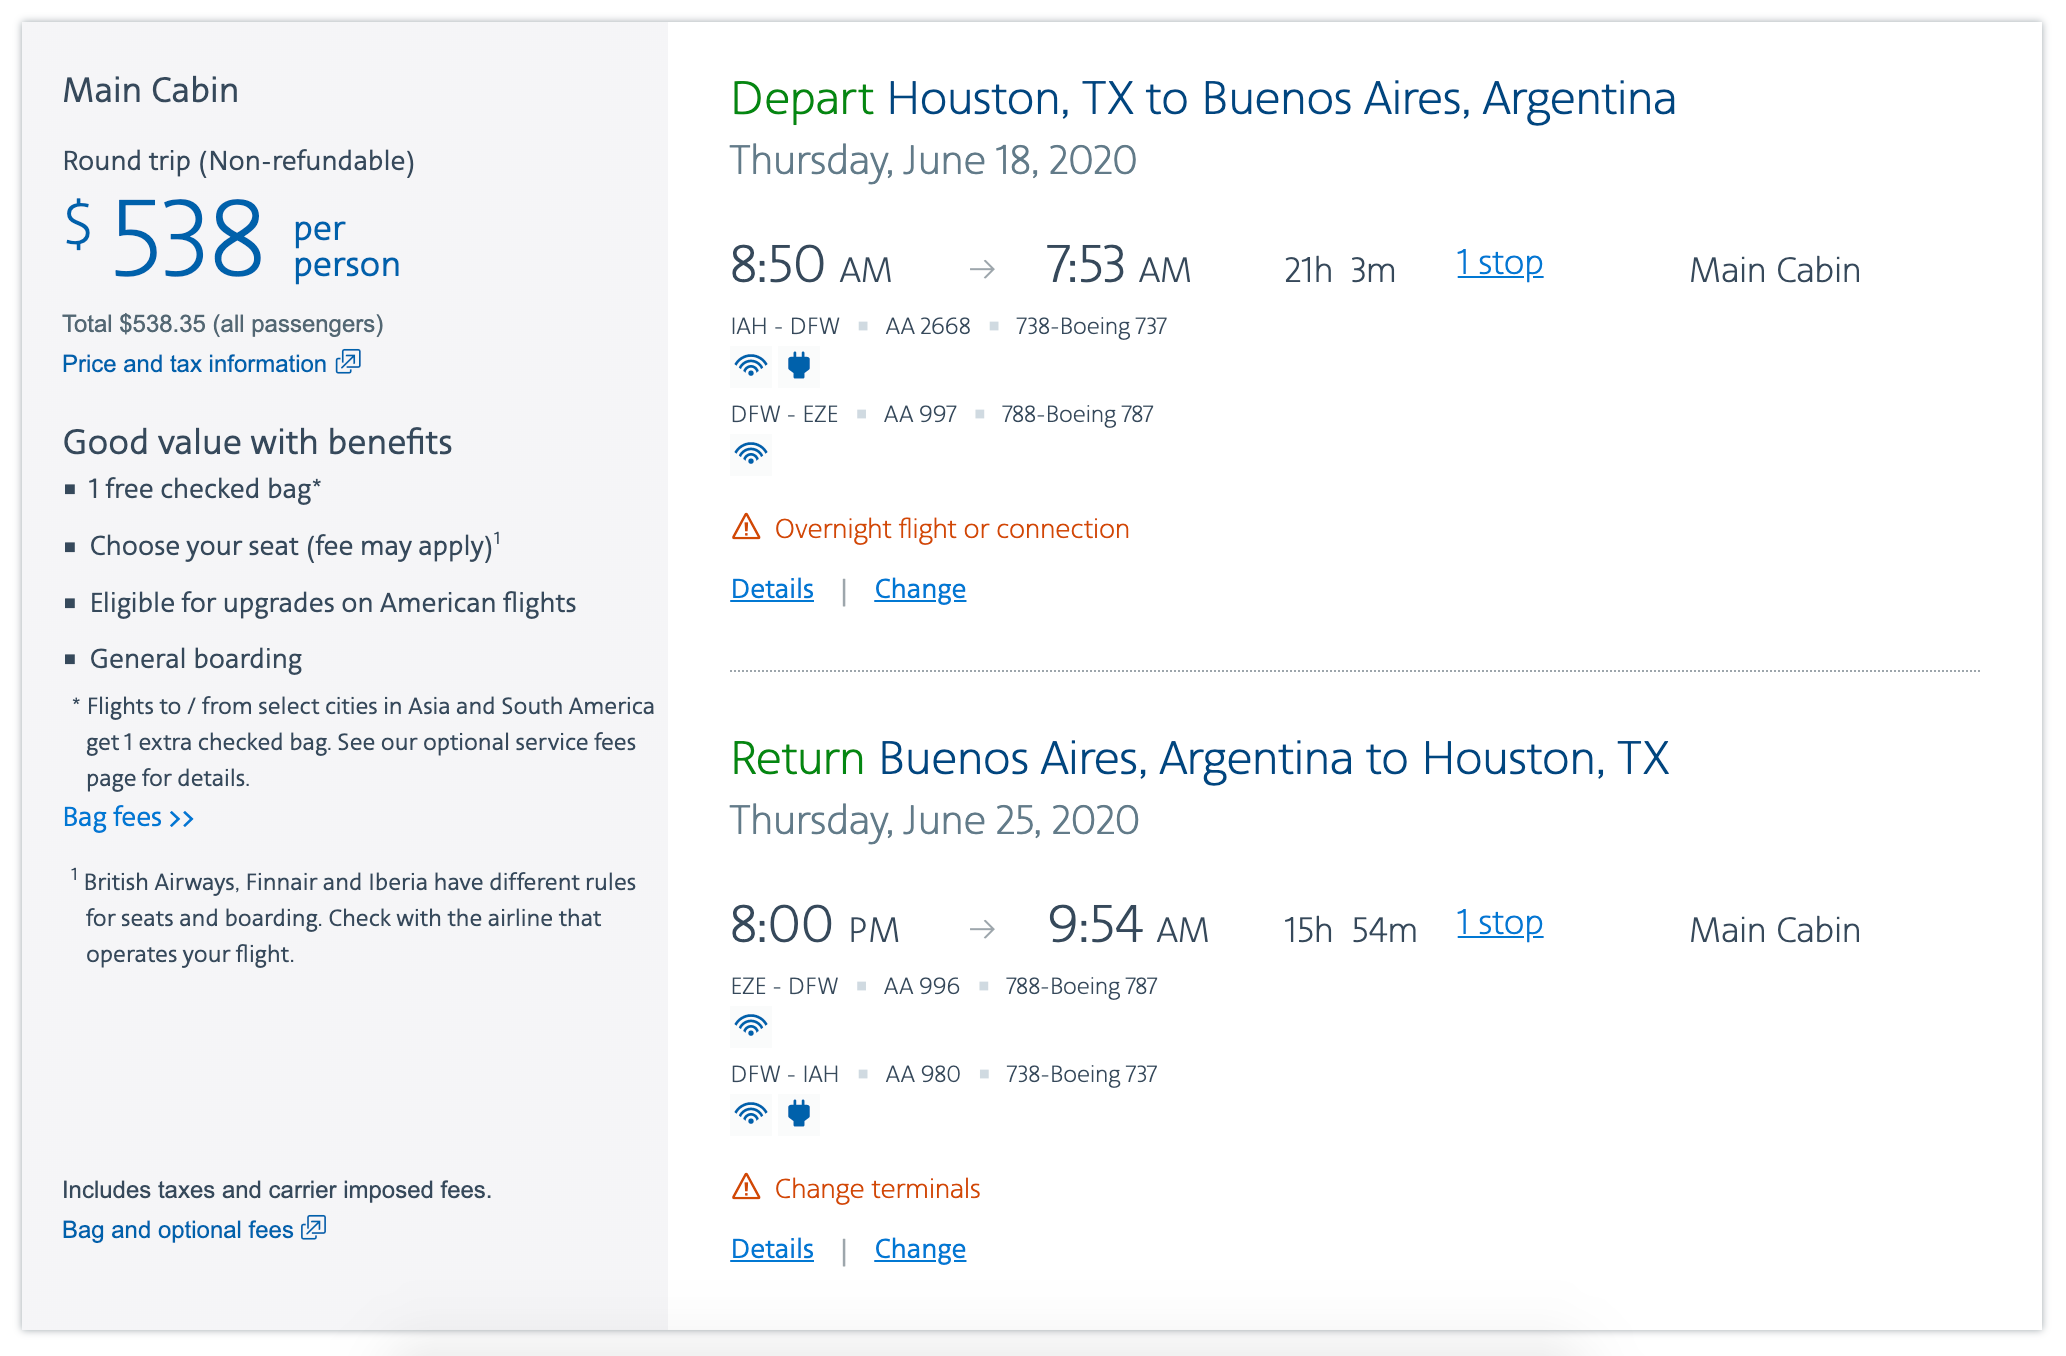Click overnight flight warning triangle icon
Viewport: 2066px width, 1356px height.
[x=746, y=527]
